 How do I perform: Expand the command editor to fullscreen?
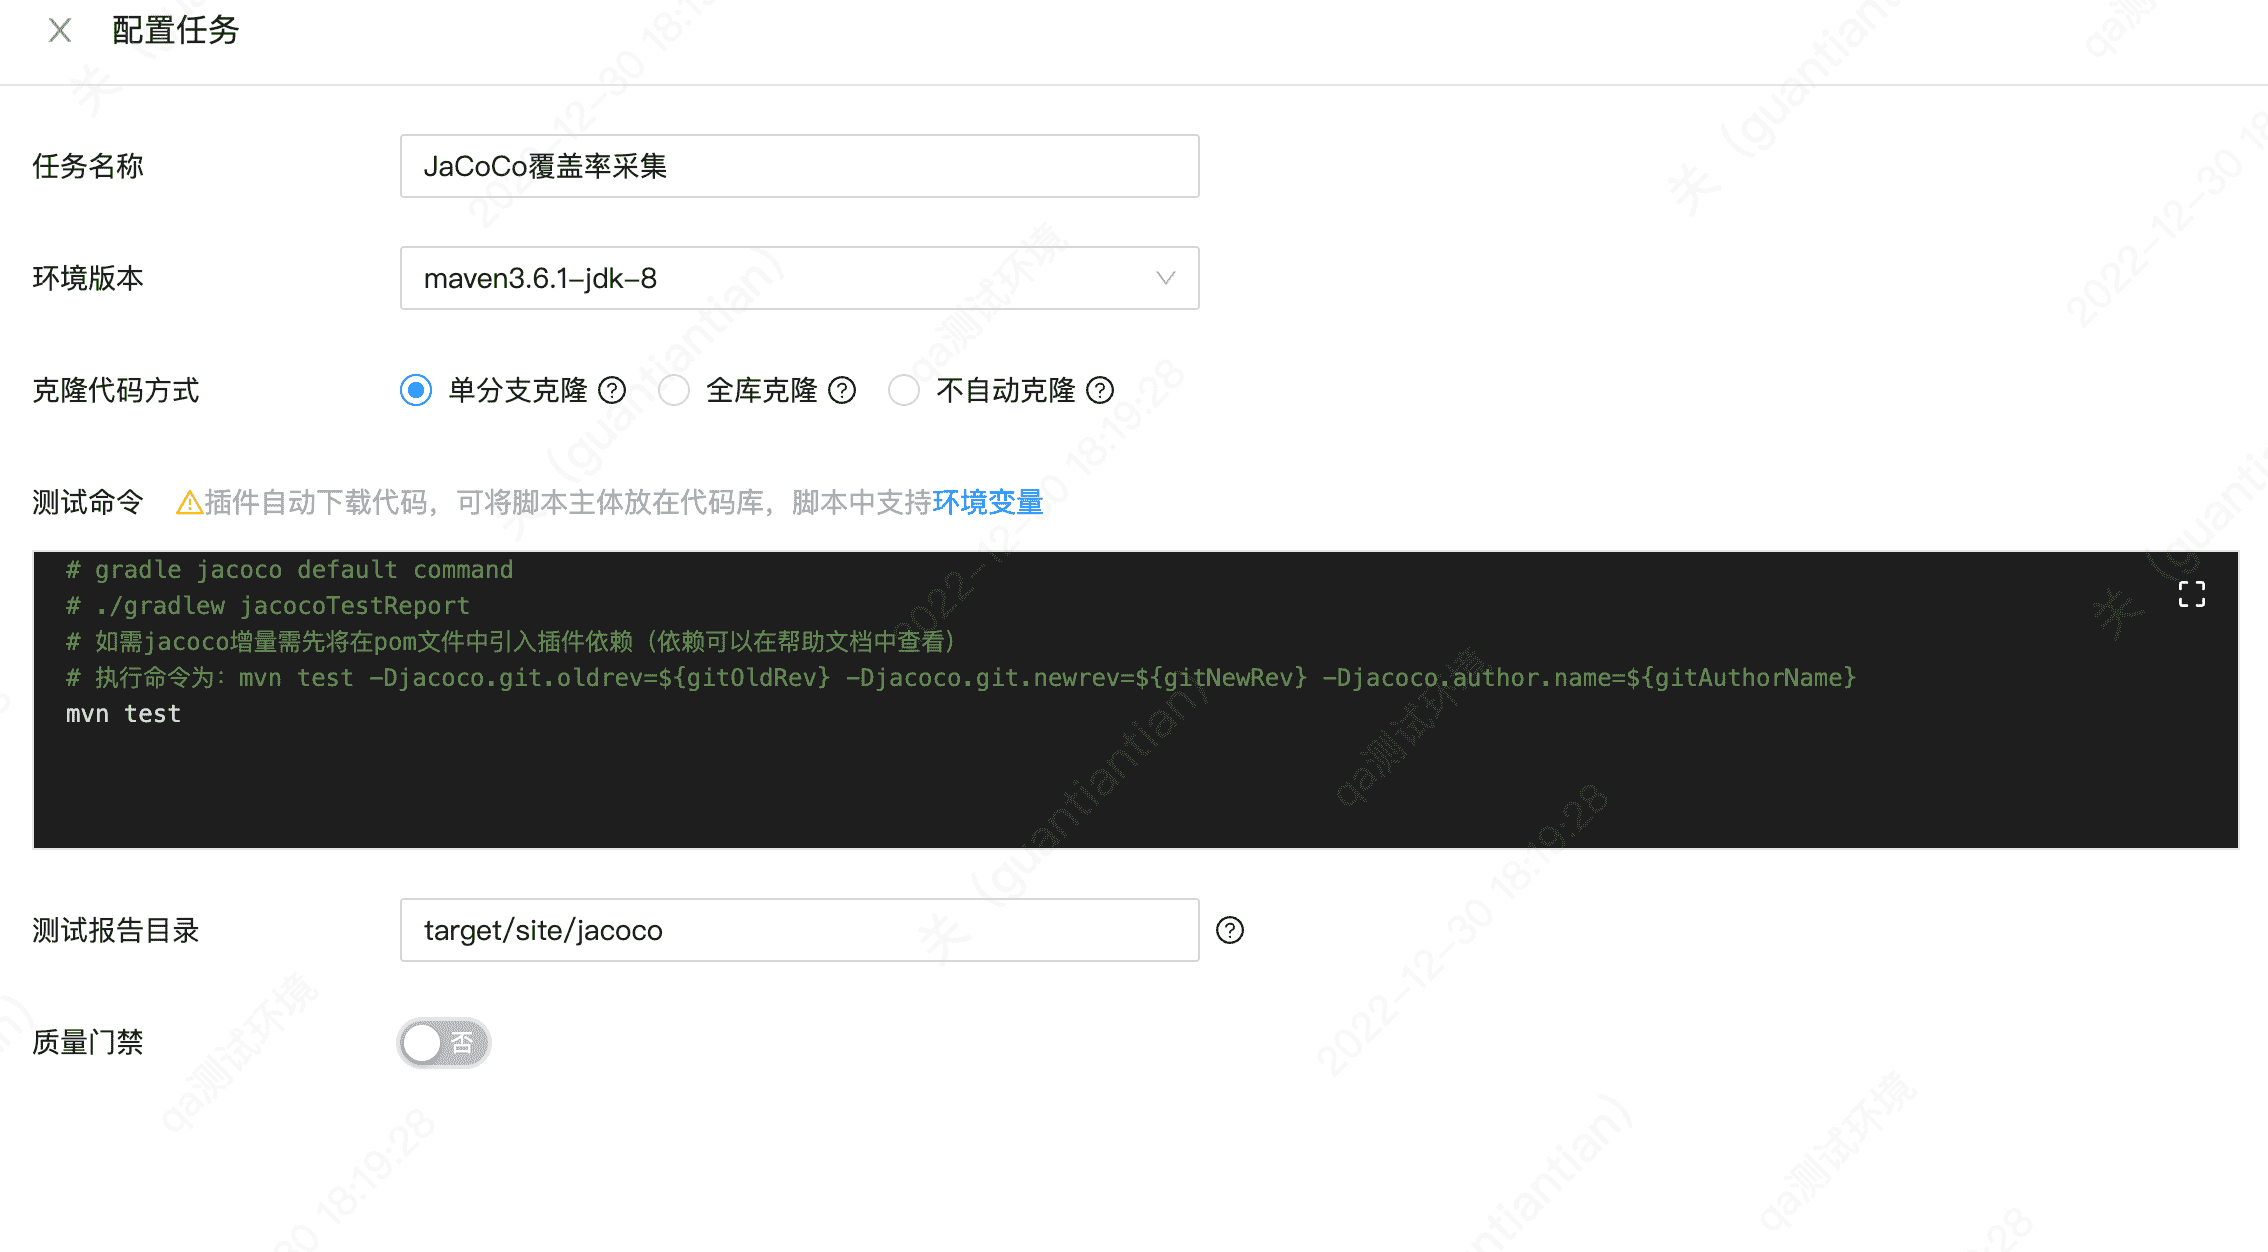(2191, 593)
